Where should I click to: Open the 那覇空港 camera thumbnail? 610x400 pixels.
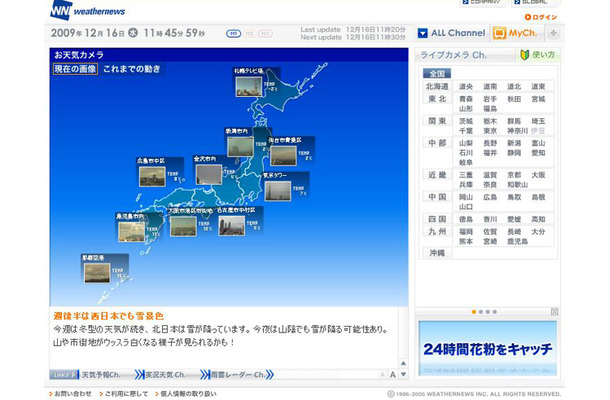(x=97, y=273)
